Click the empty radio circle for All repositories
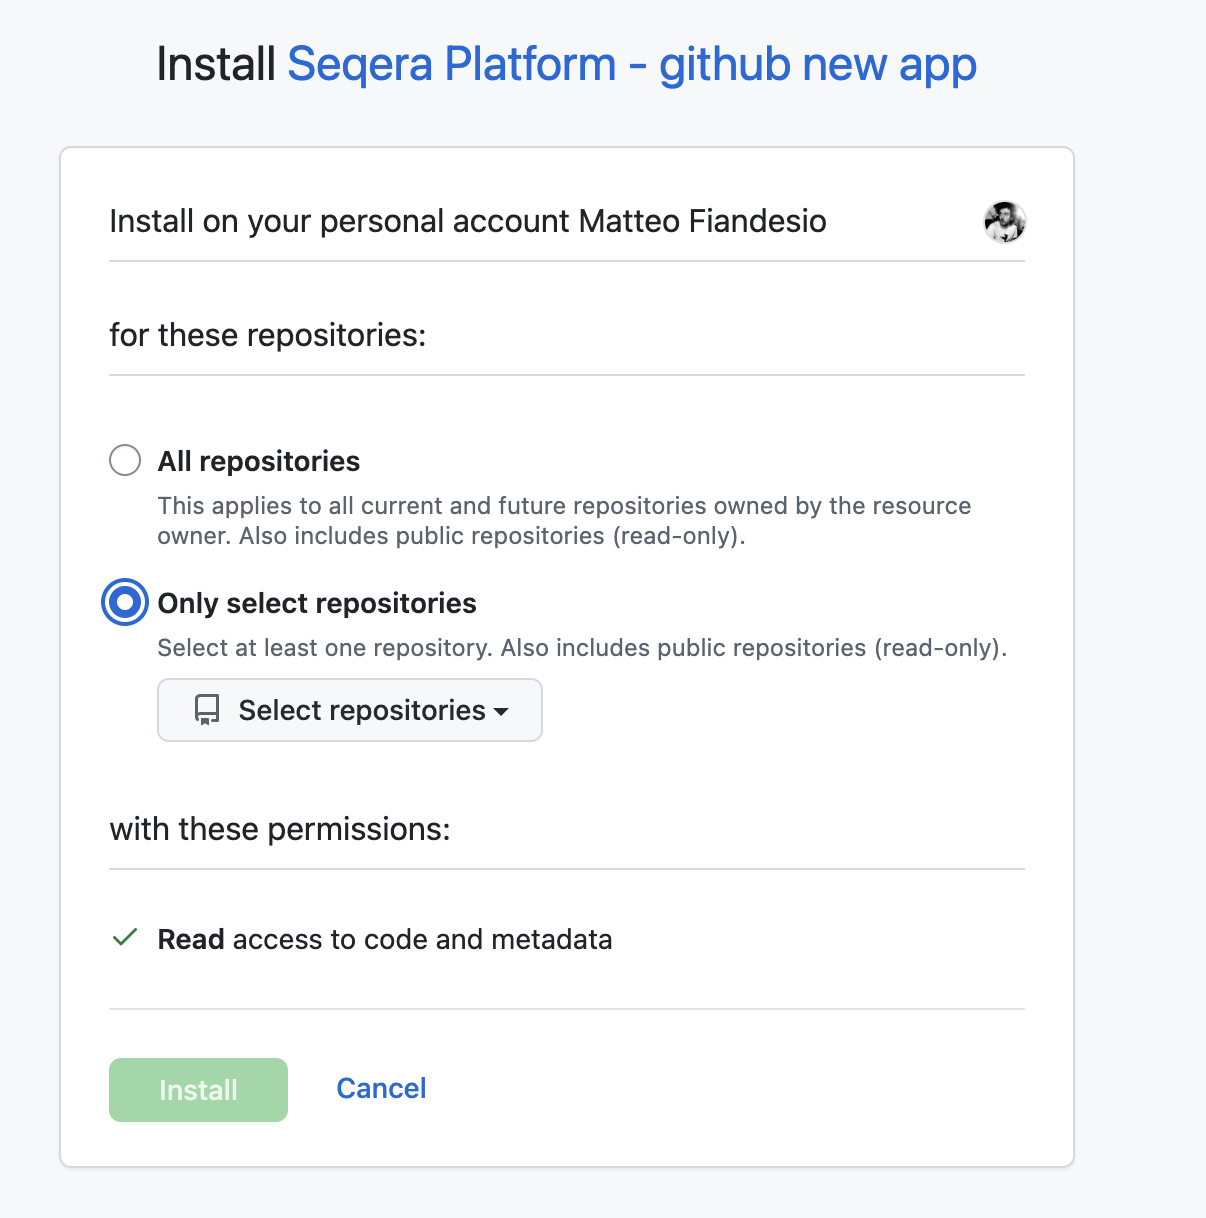Screen dimensions: 1206x1218 tap(124, 460)
